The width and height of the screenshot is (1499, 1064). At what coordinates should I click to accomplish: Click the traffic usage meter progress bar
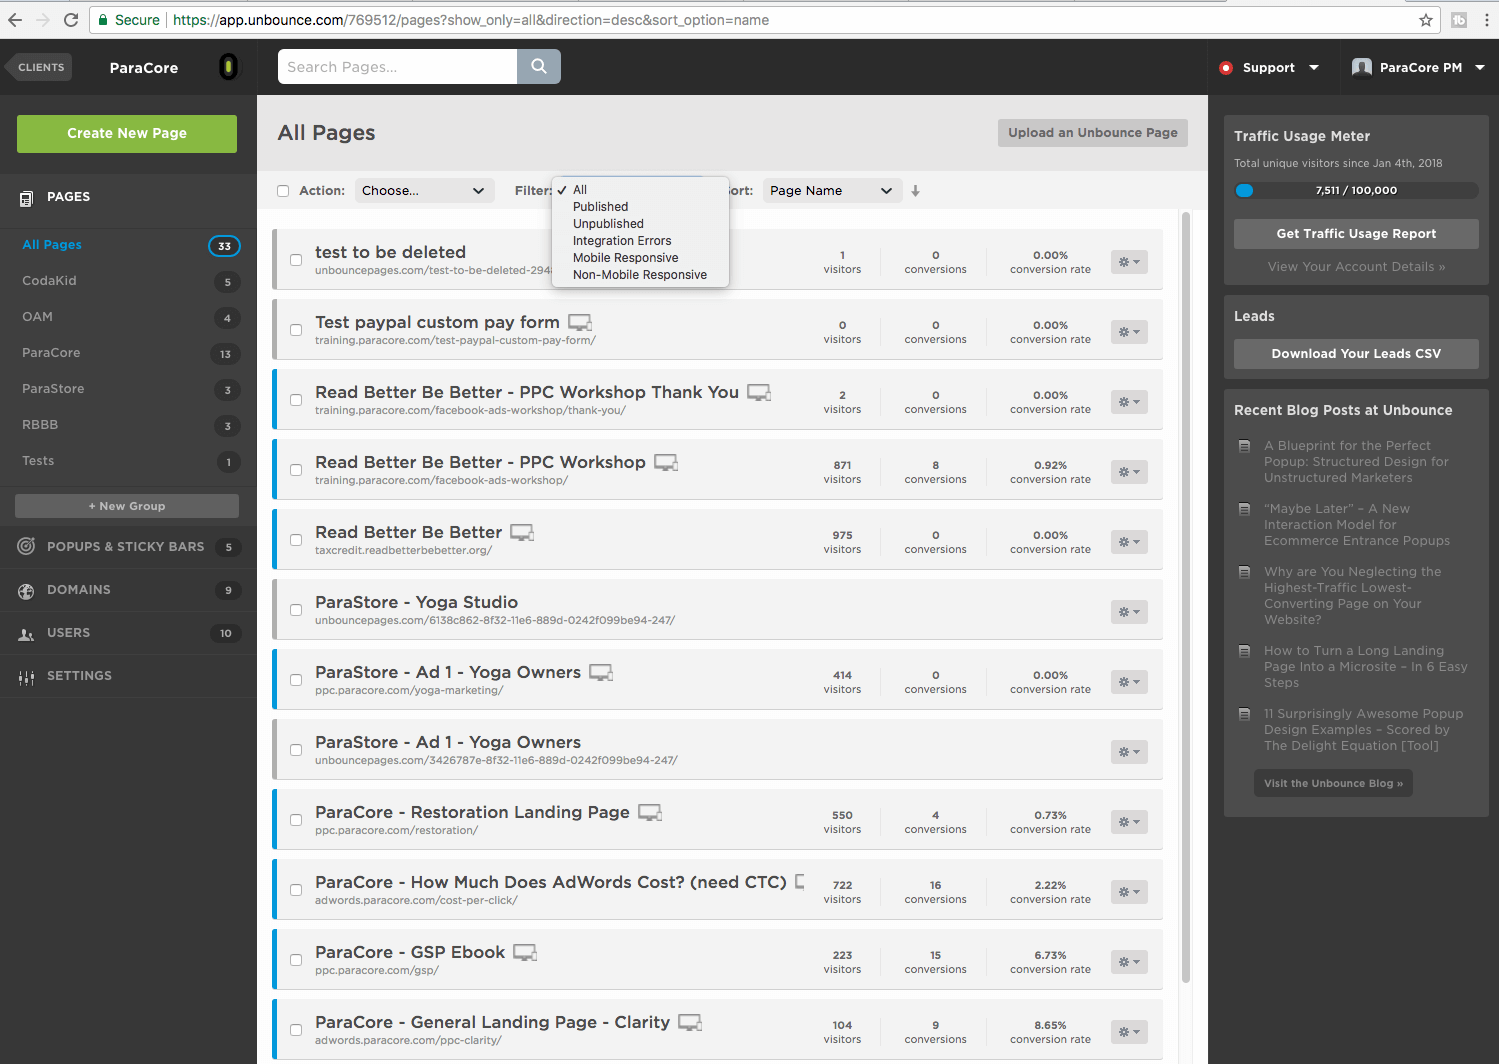coord(1356,190)
